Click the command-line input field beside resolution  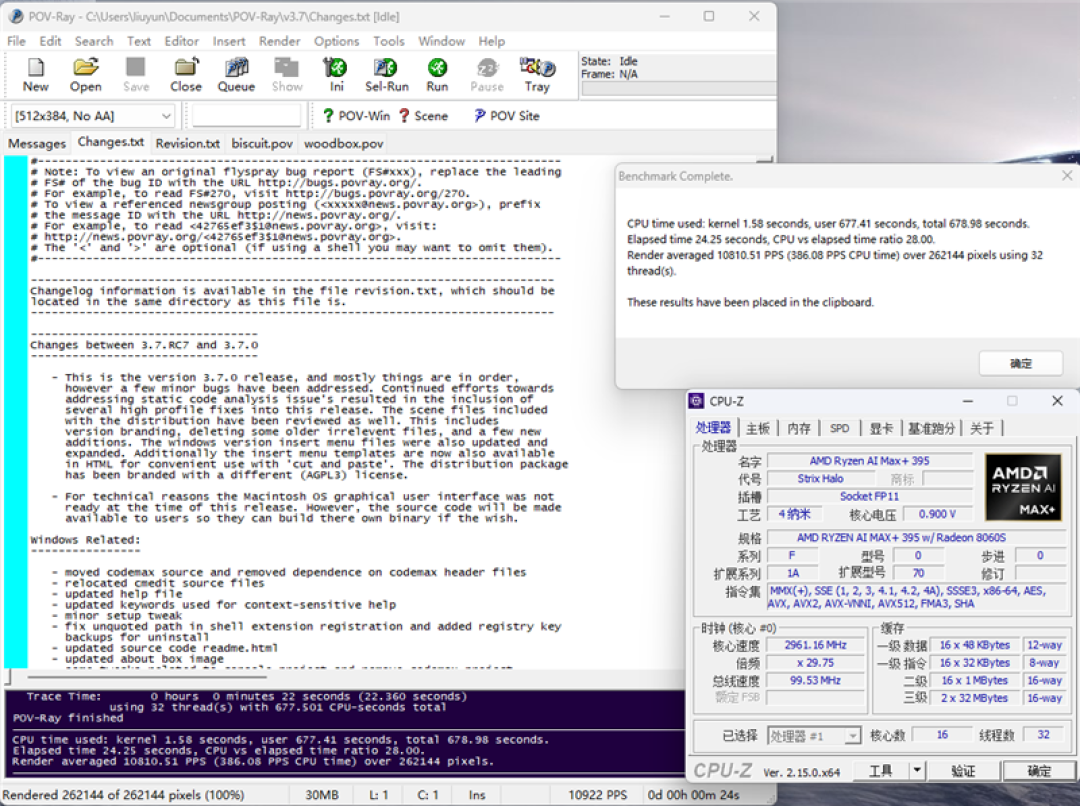tap(247, 116)
